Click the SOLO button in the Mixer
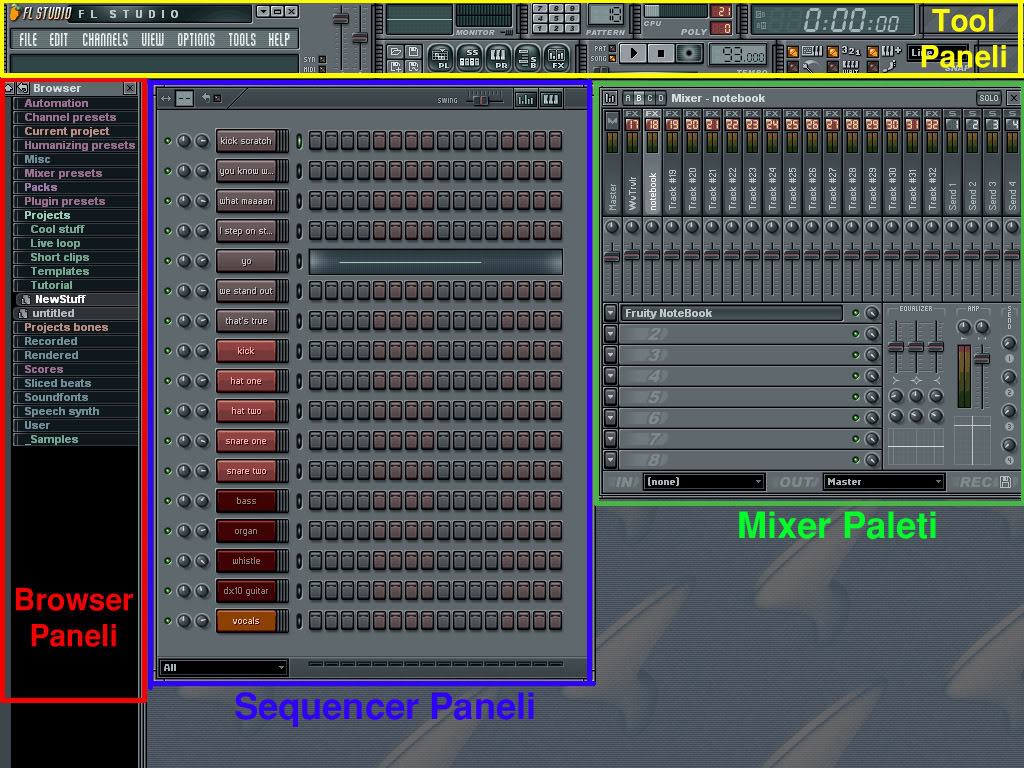The width and height of the screenshot is (1024, 768). pyautogui.click(x=989, y=98)
